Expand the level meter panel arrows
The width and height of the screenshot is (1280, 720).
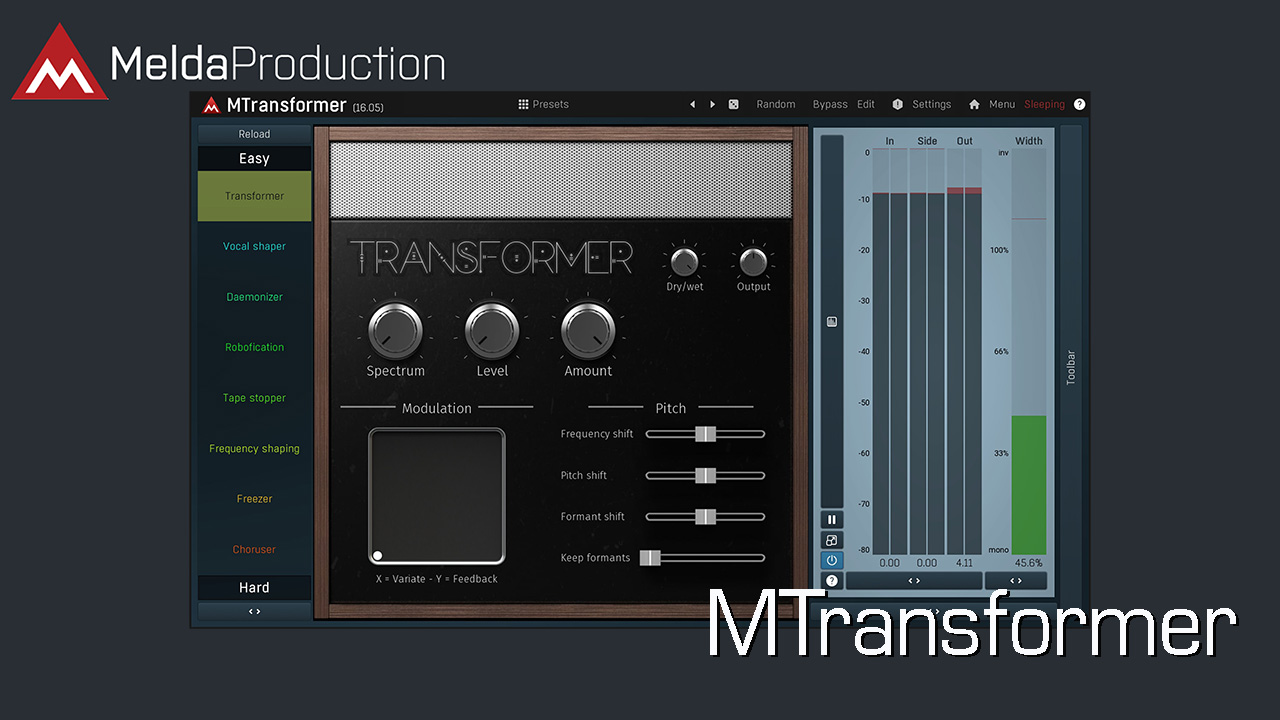coord(913,581)
